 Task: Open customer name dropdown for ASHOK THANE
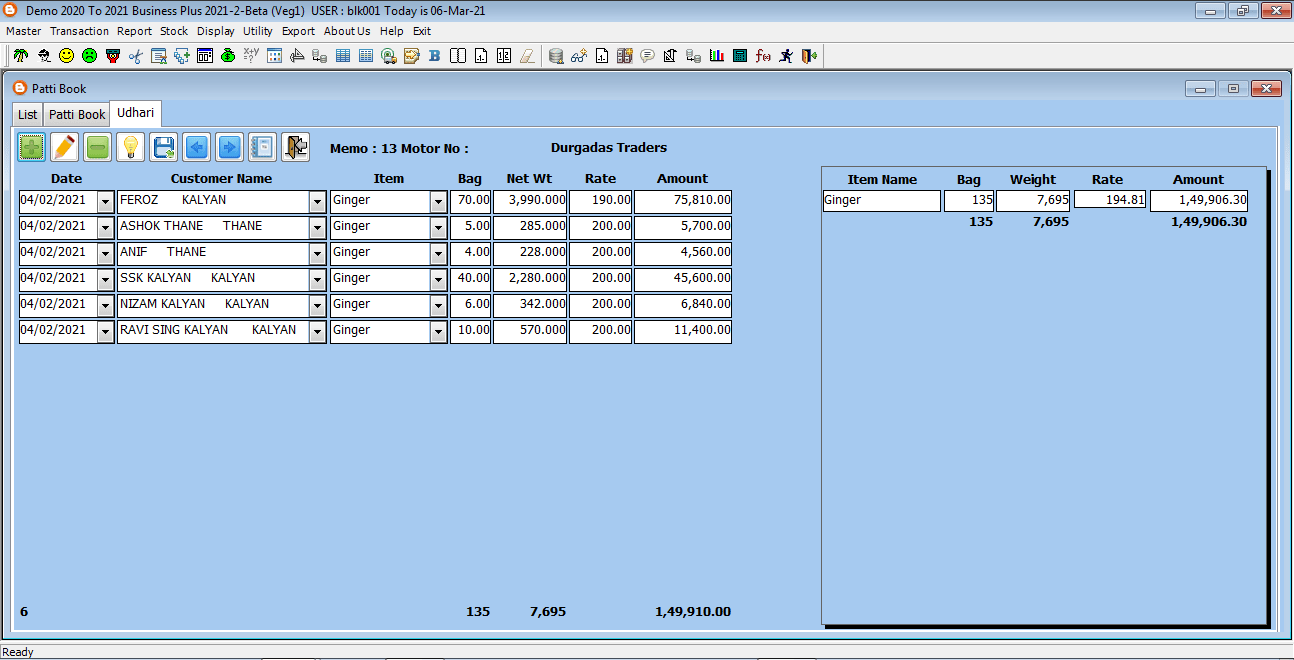coord(318,227)
